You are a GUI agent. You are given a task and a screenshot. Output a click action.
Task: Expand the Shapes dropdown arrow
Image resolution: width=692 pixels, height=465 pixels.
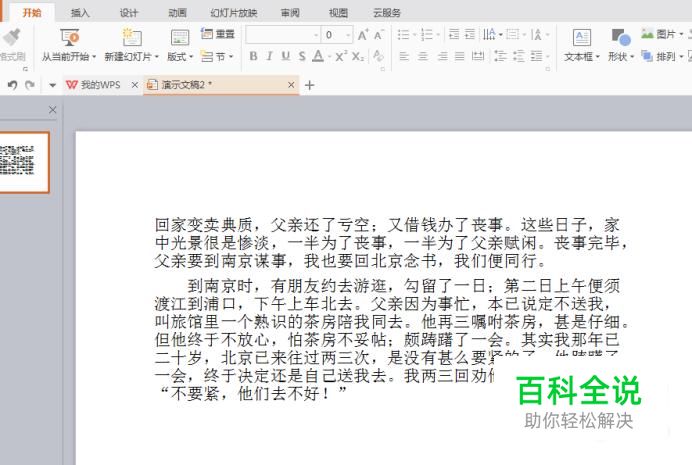(632, 57)
